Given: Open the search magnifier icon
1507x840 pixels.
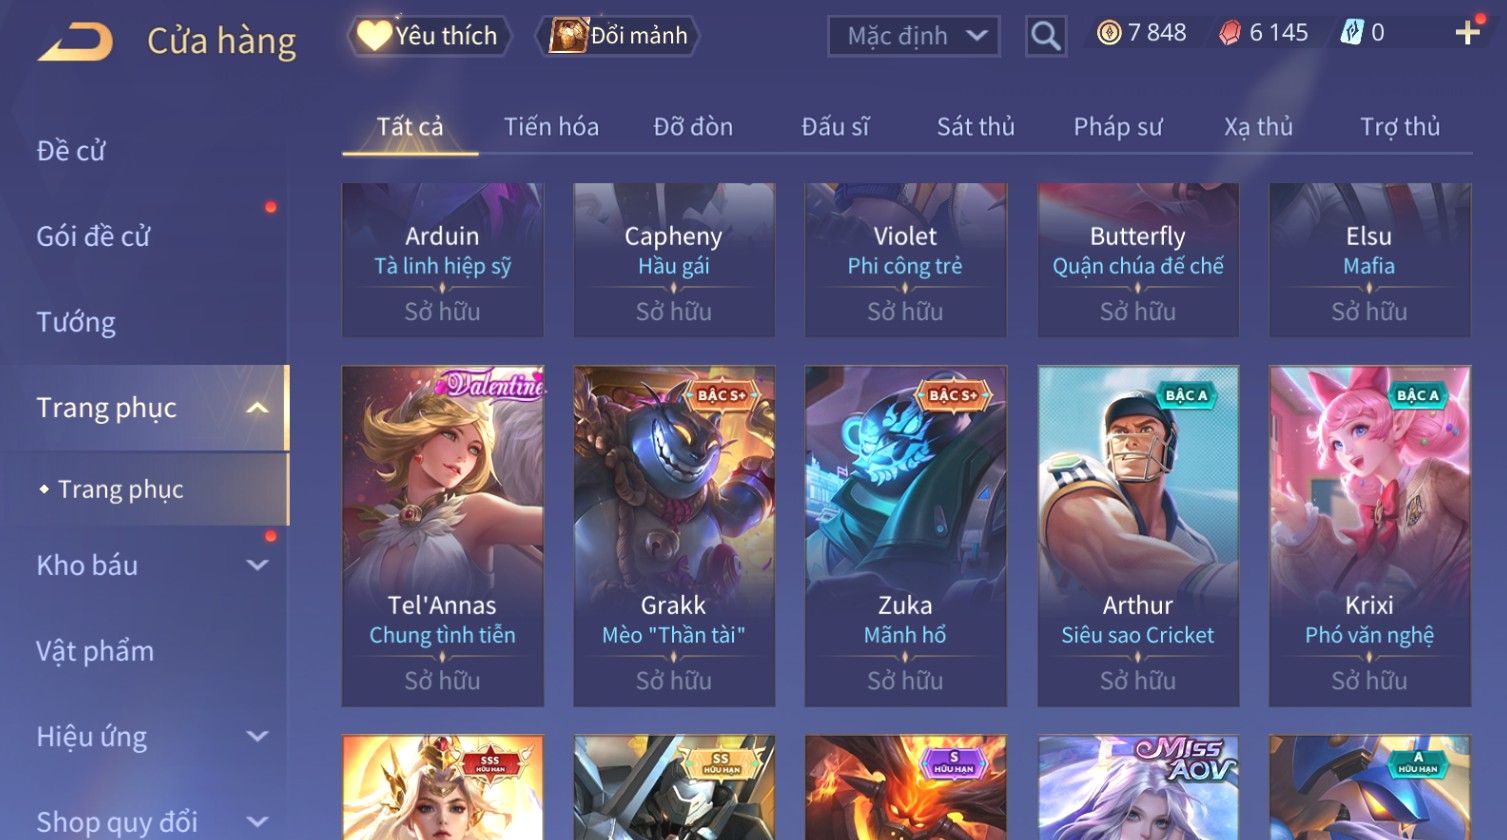Looking at the screenshot, I should pos(1046,36).
